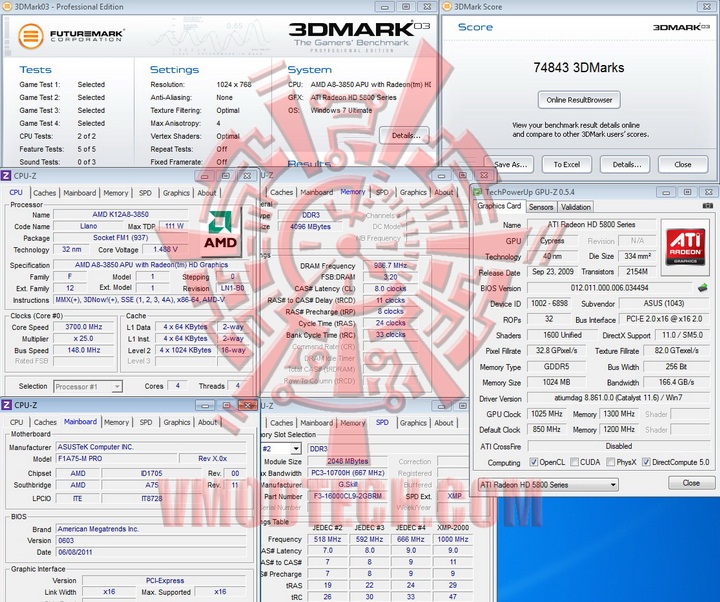Open the ATI Radeon HD 5800 Series dropdown
The width and height of the screenshot is (720, 602).
coord(548,484)
